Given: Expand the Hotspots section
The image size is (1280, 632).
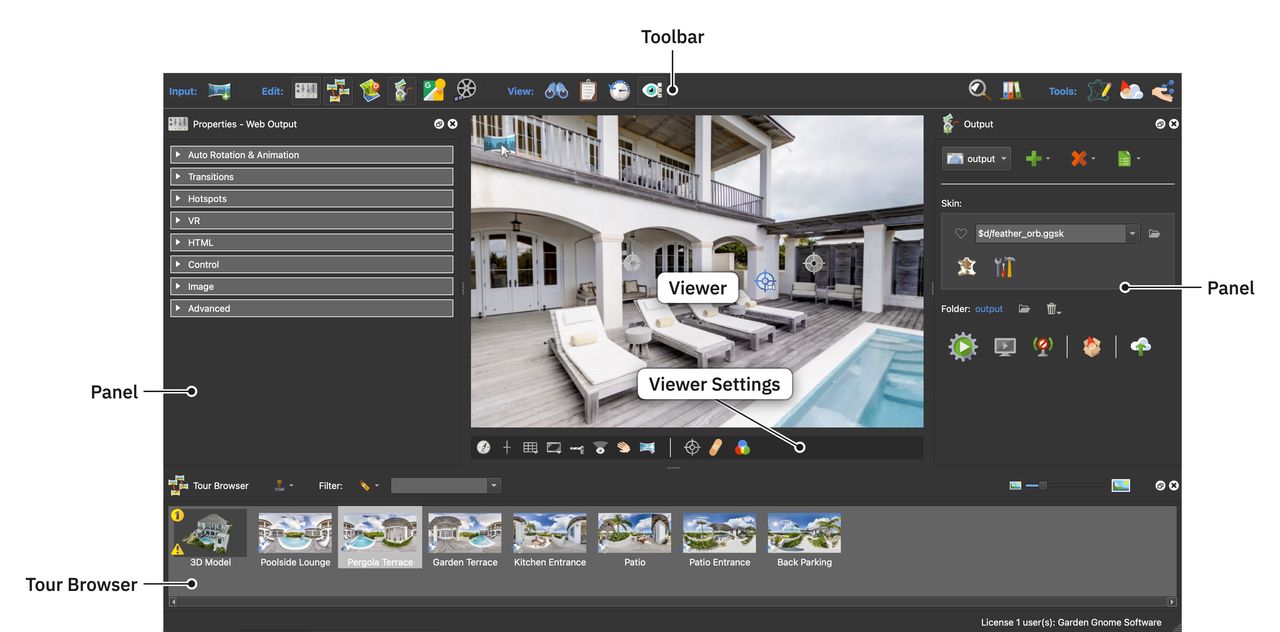Looking at the screenshot, I should [312, 199].
